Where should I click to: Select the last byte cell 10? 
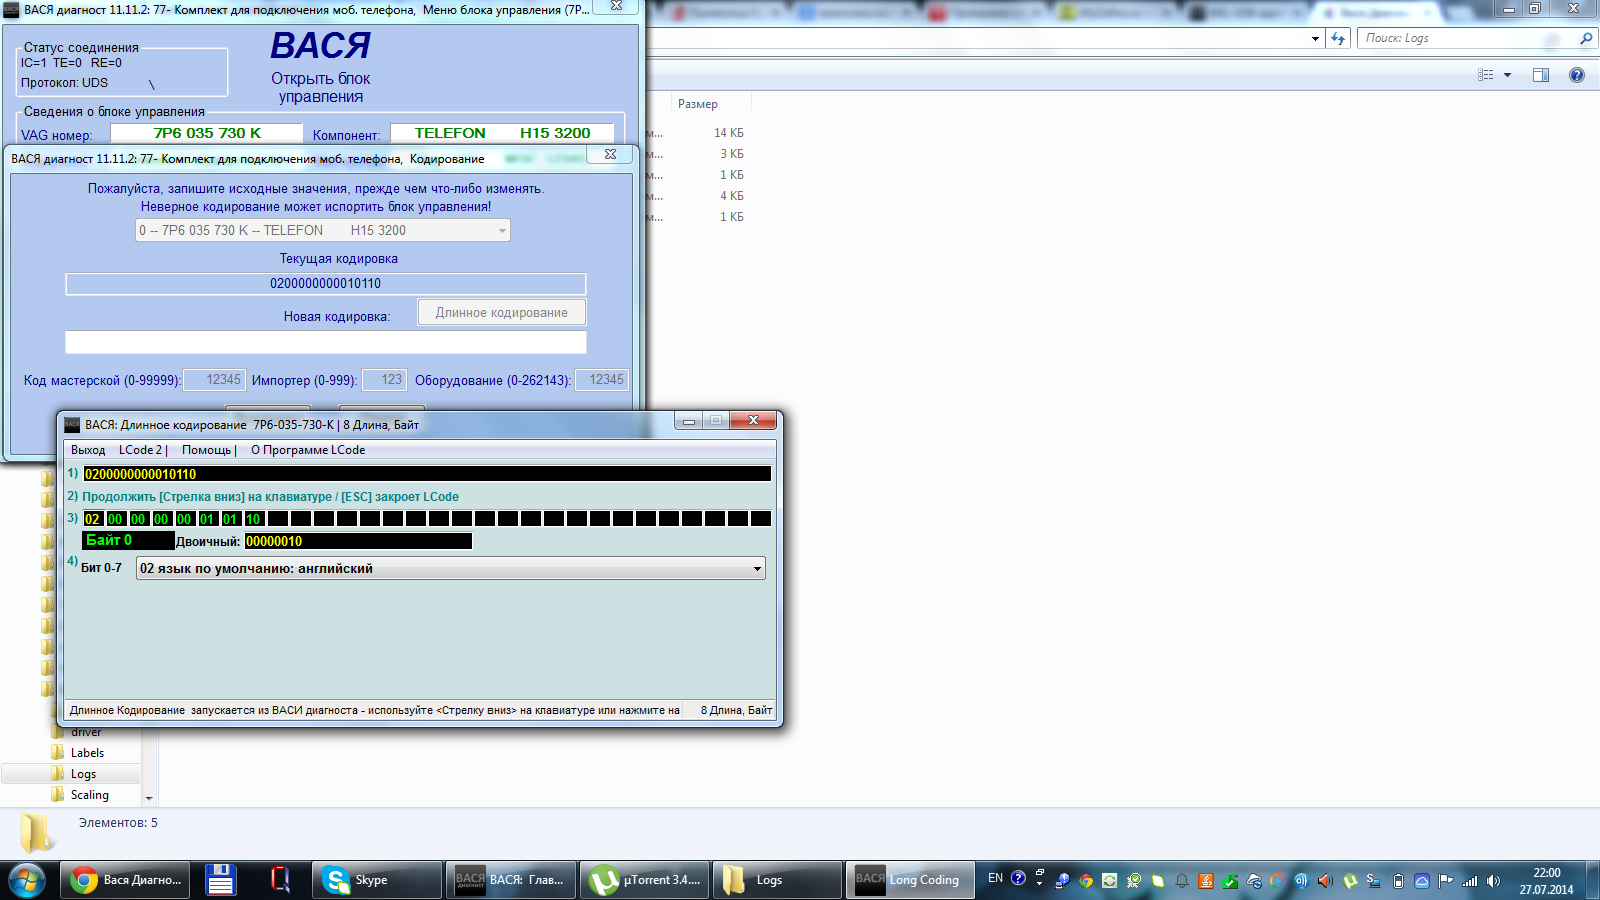pyautogui.click(x=254, y=519)
